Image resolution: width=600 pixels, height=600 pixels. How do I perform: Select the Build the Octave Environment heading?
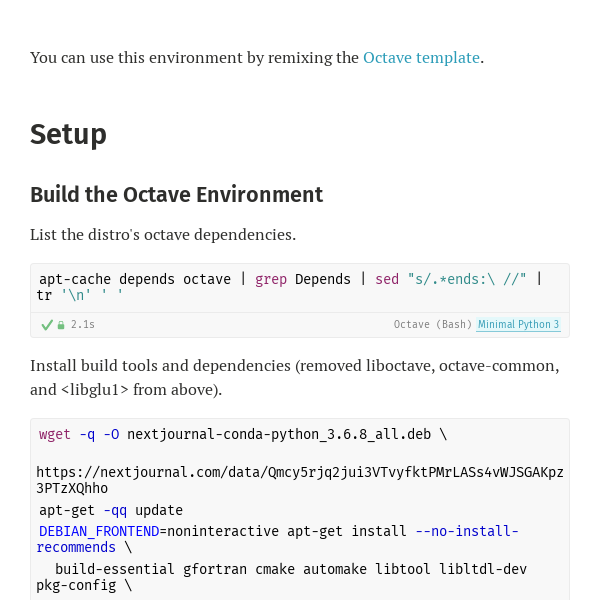point(177,194)
